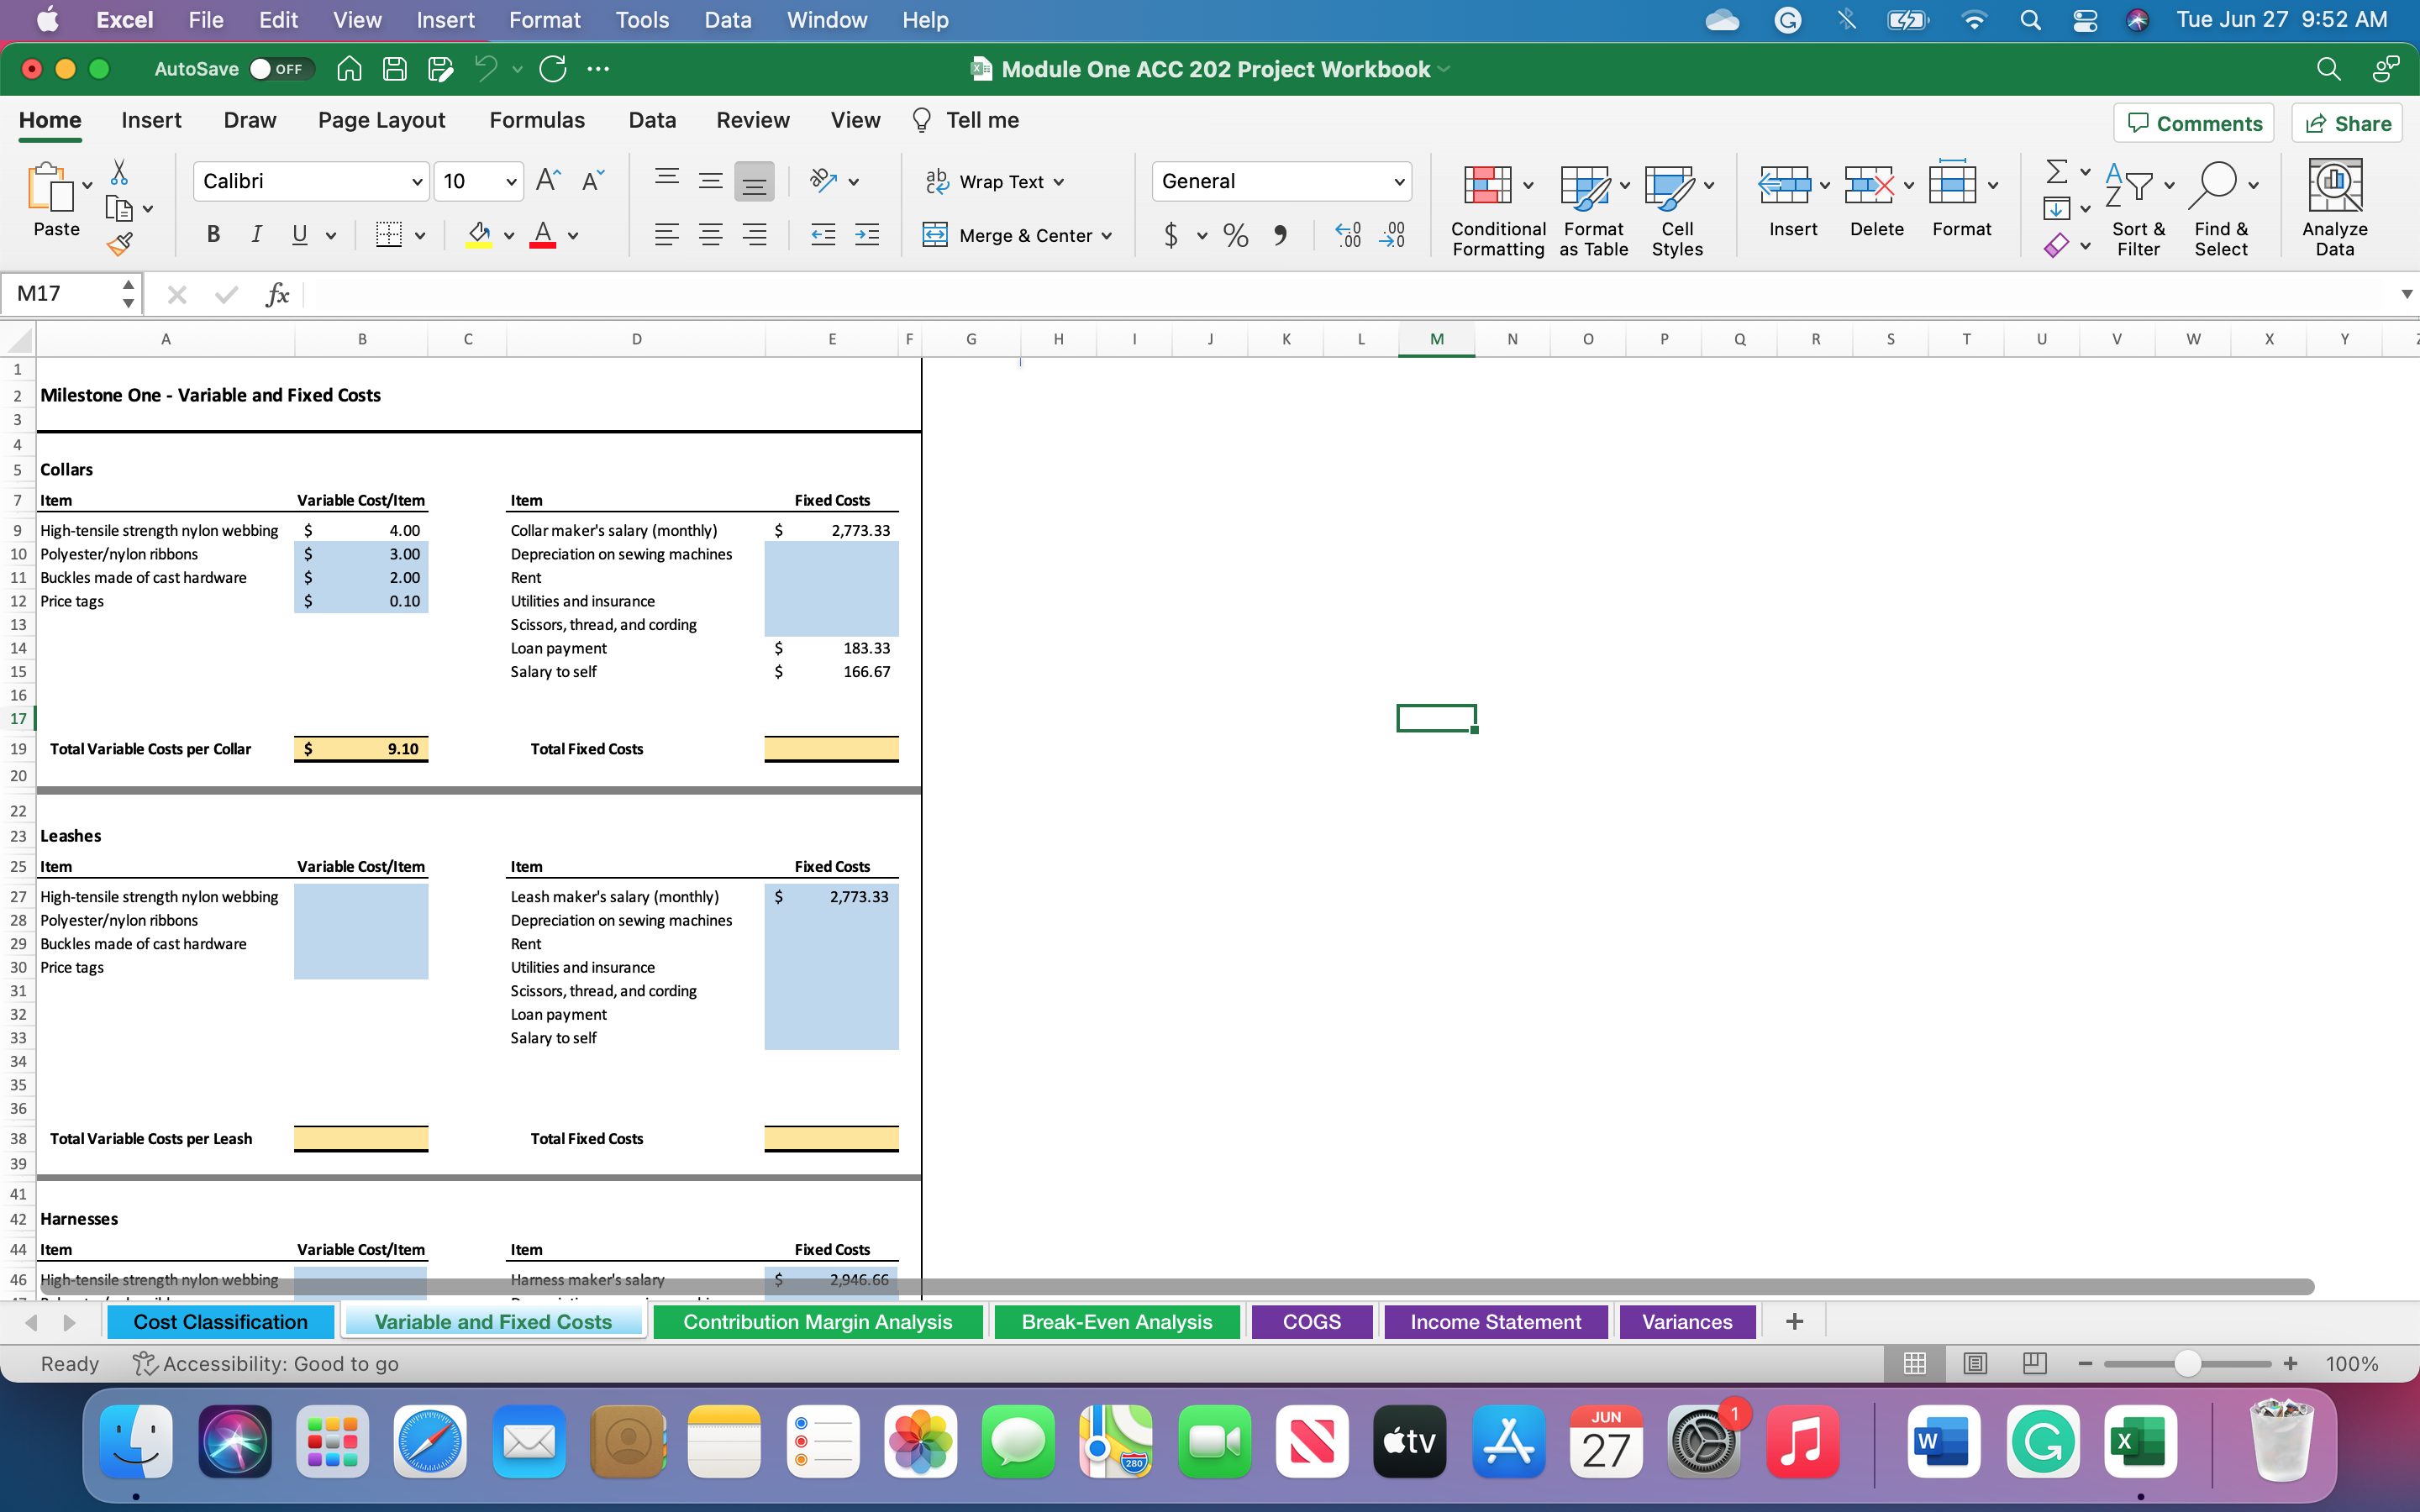Open the General number format dropdown
The height and width of the screenshot is (1512, 2420).
pos(1399,181)
